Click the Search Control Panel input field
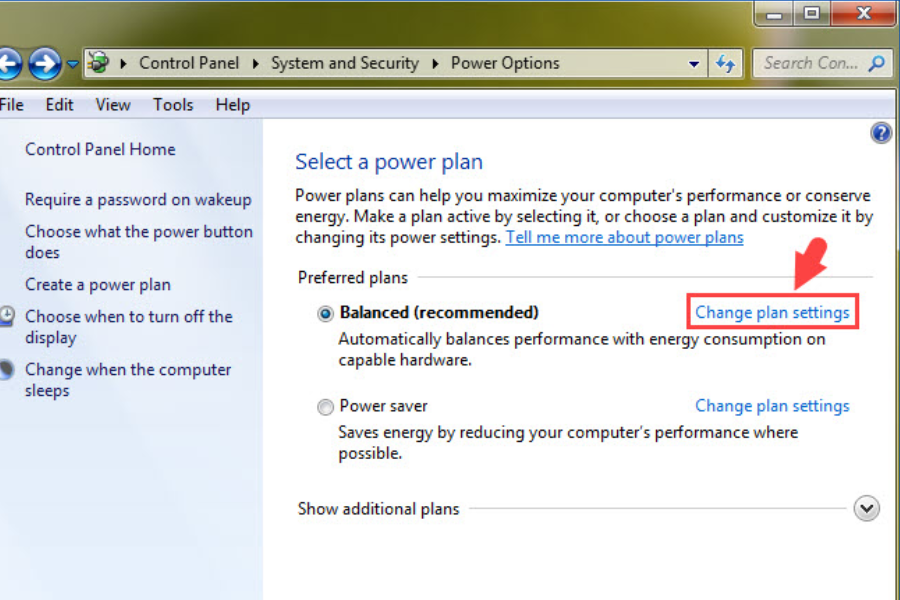This screenshot has height=600, width=900. (x=812, y=63)
